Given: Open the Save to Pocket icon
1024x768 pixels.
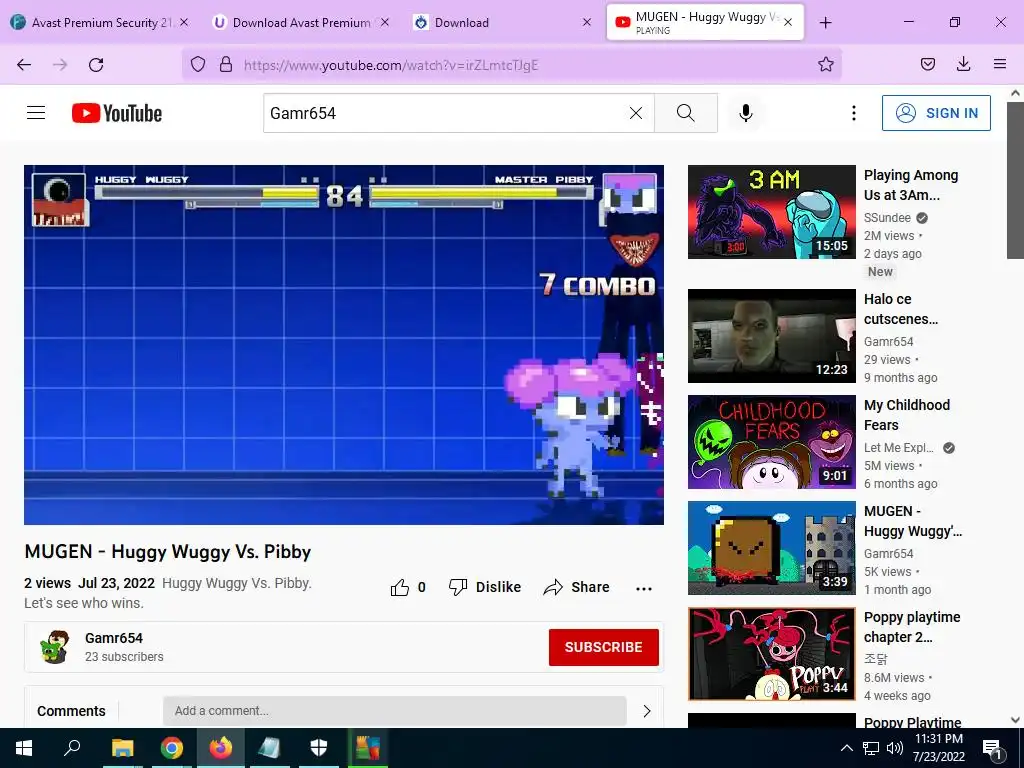Looking at the screenshot, I should point(927,64).
